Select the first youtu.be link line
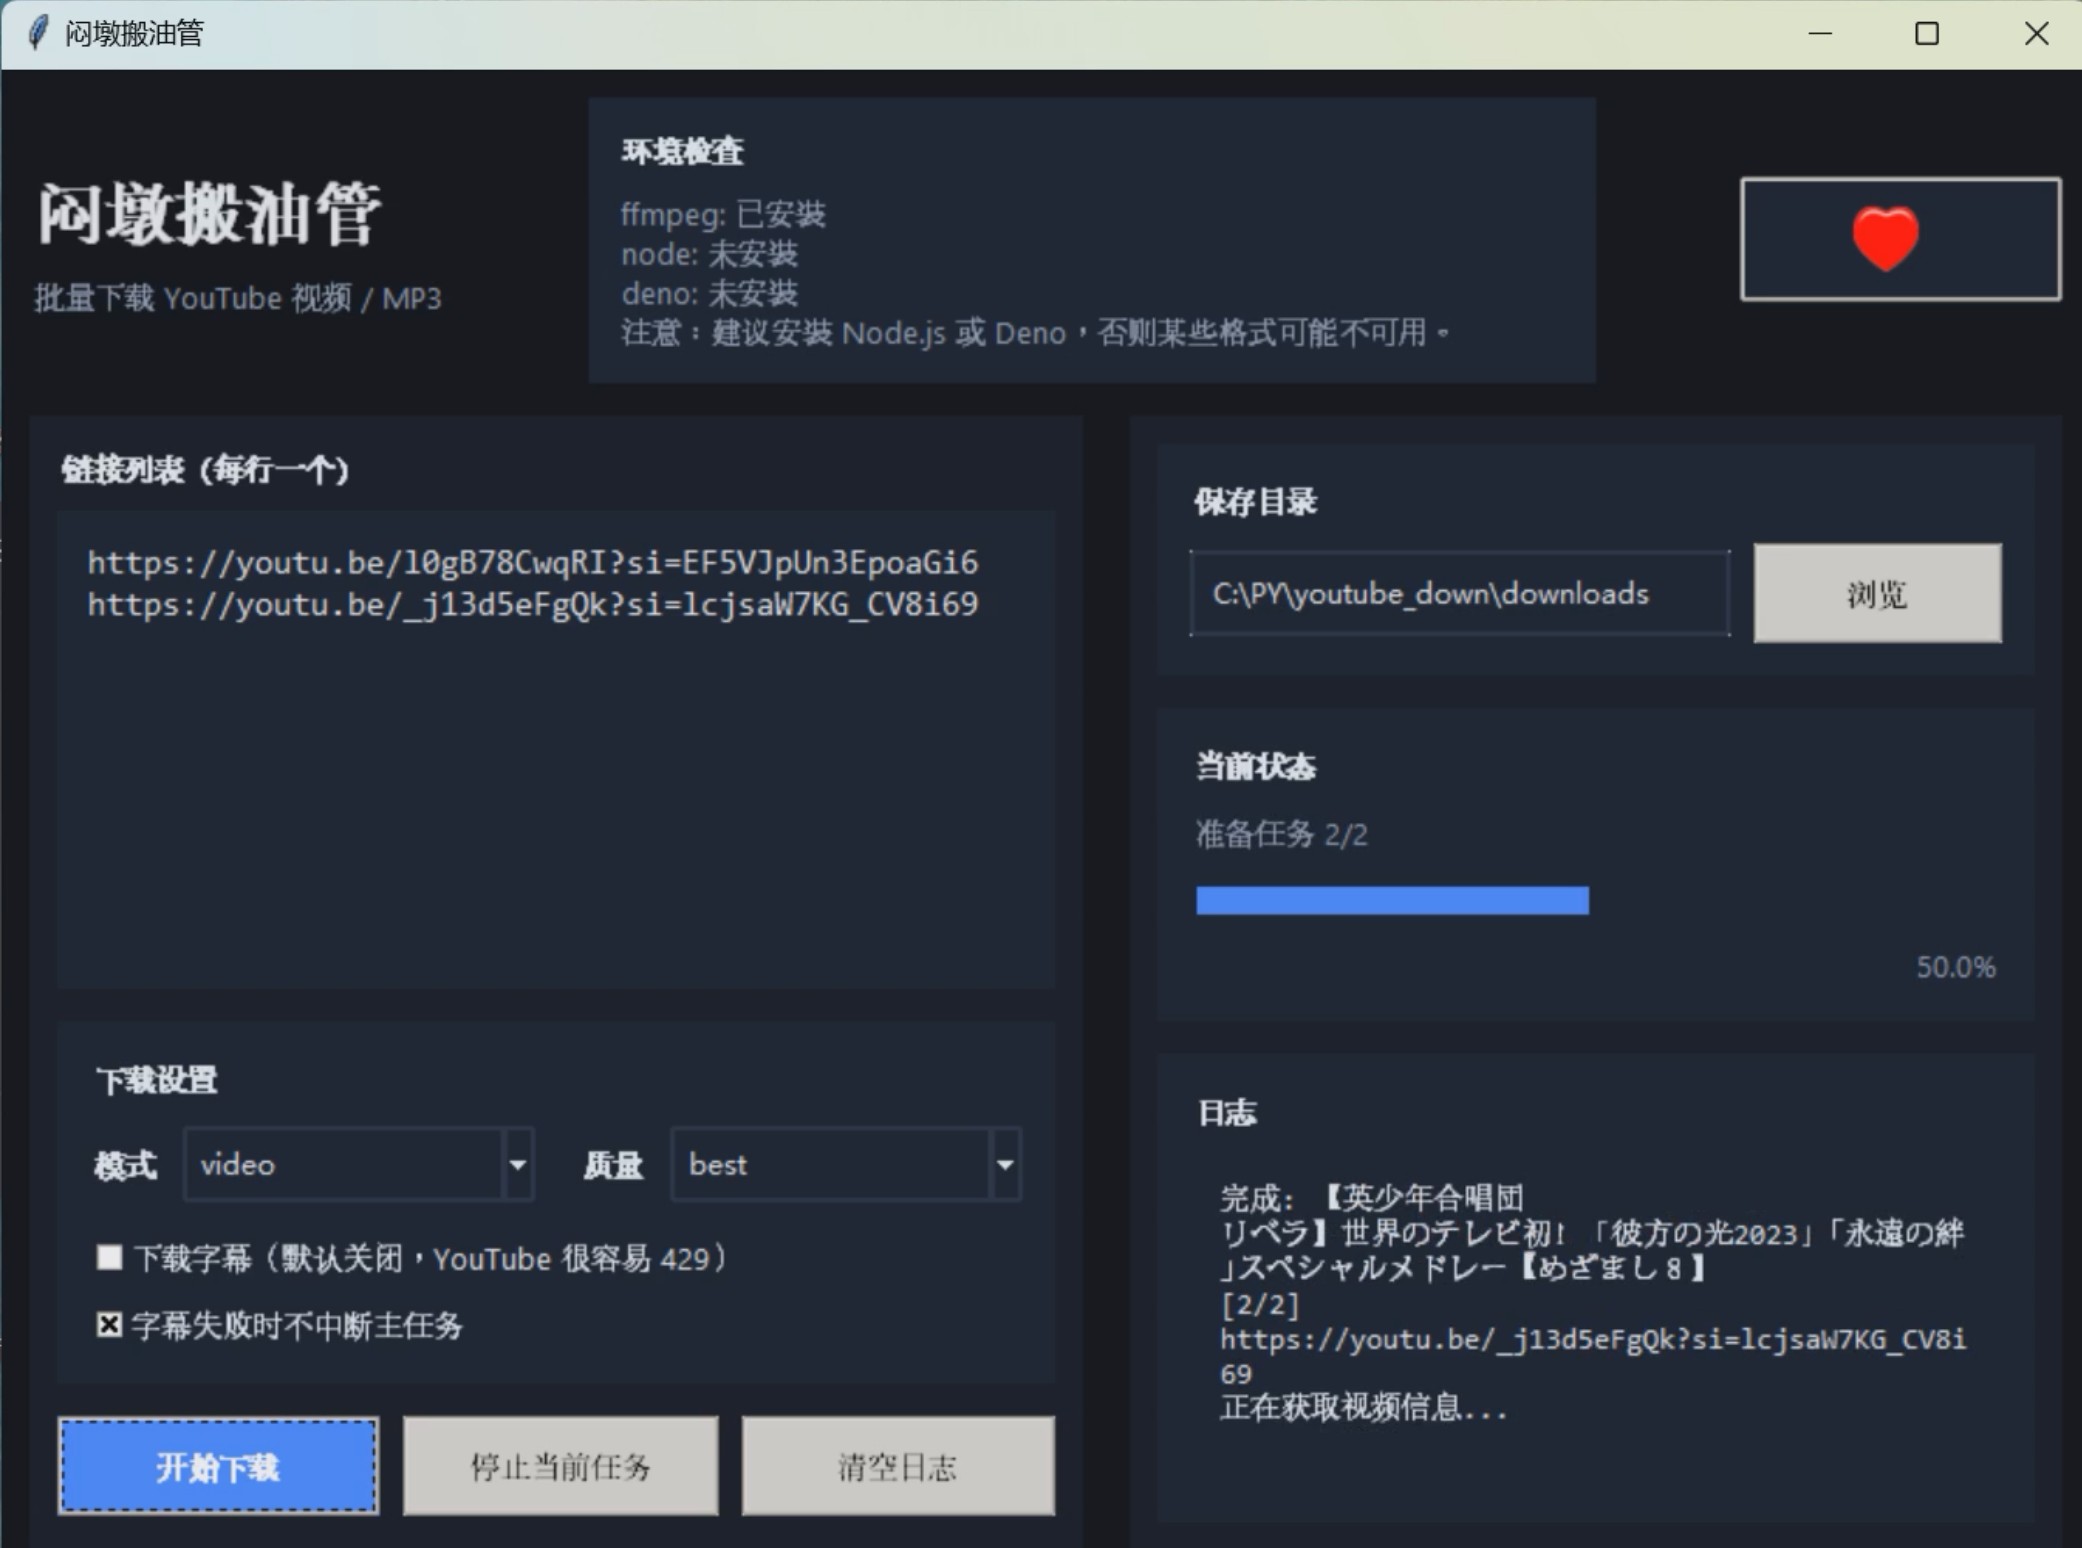The width and height of the screenshot is (2082, 1548). click(x=531, y=562)
